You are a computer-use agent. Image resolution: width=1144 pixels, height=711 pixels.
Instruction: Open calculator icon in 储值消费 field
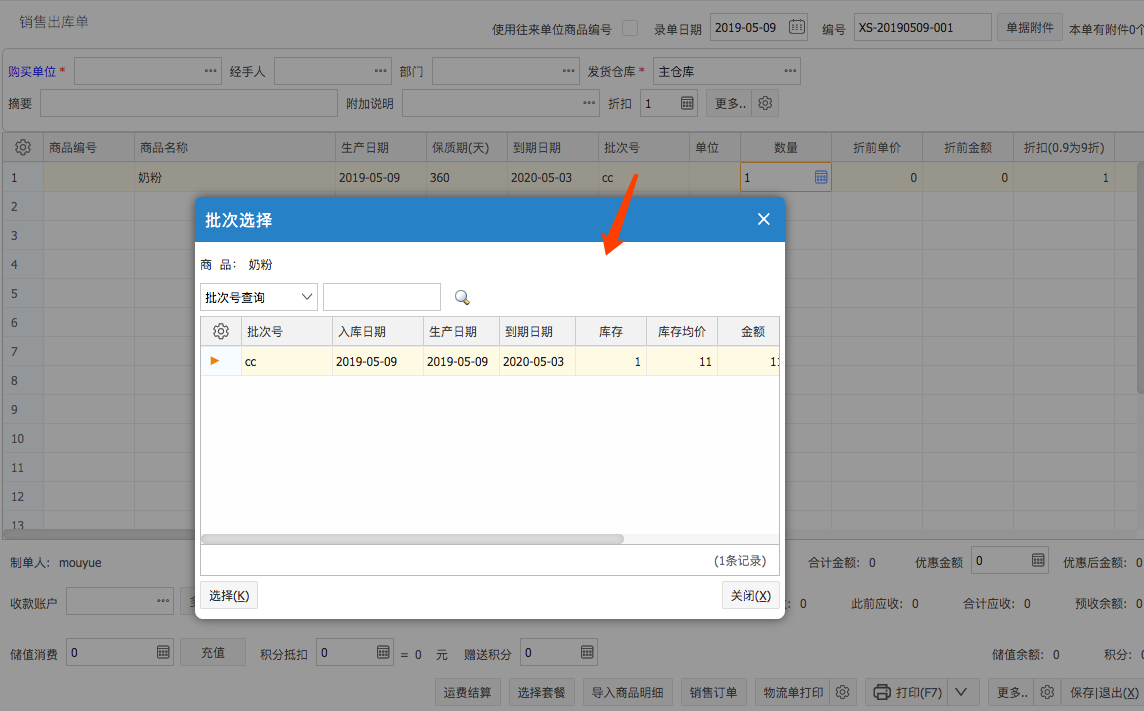tap(163, 652)
